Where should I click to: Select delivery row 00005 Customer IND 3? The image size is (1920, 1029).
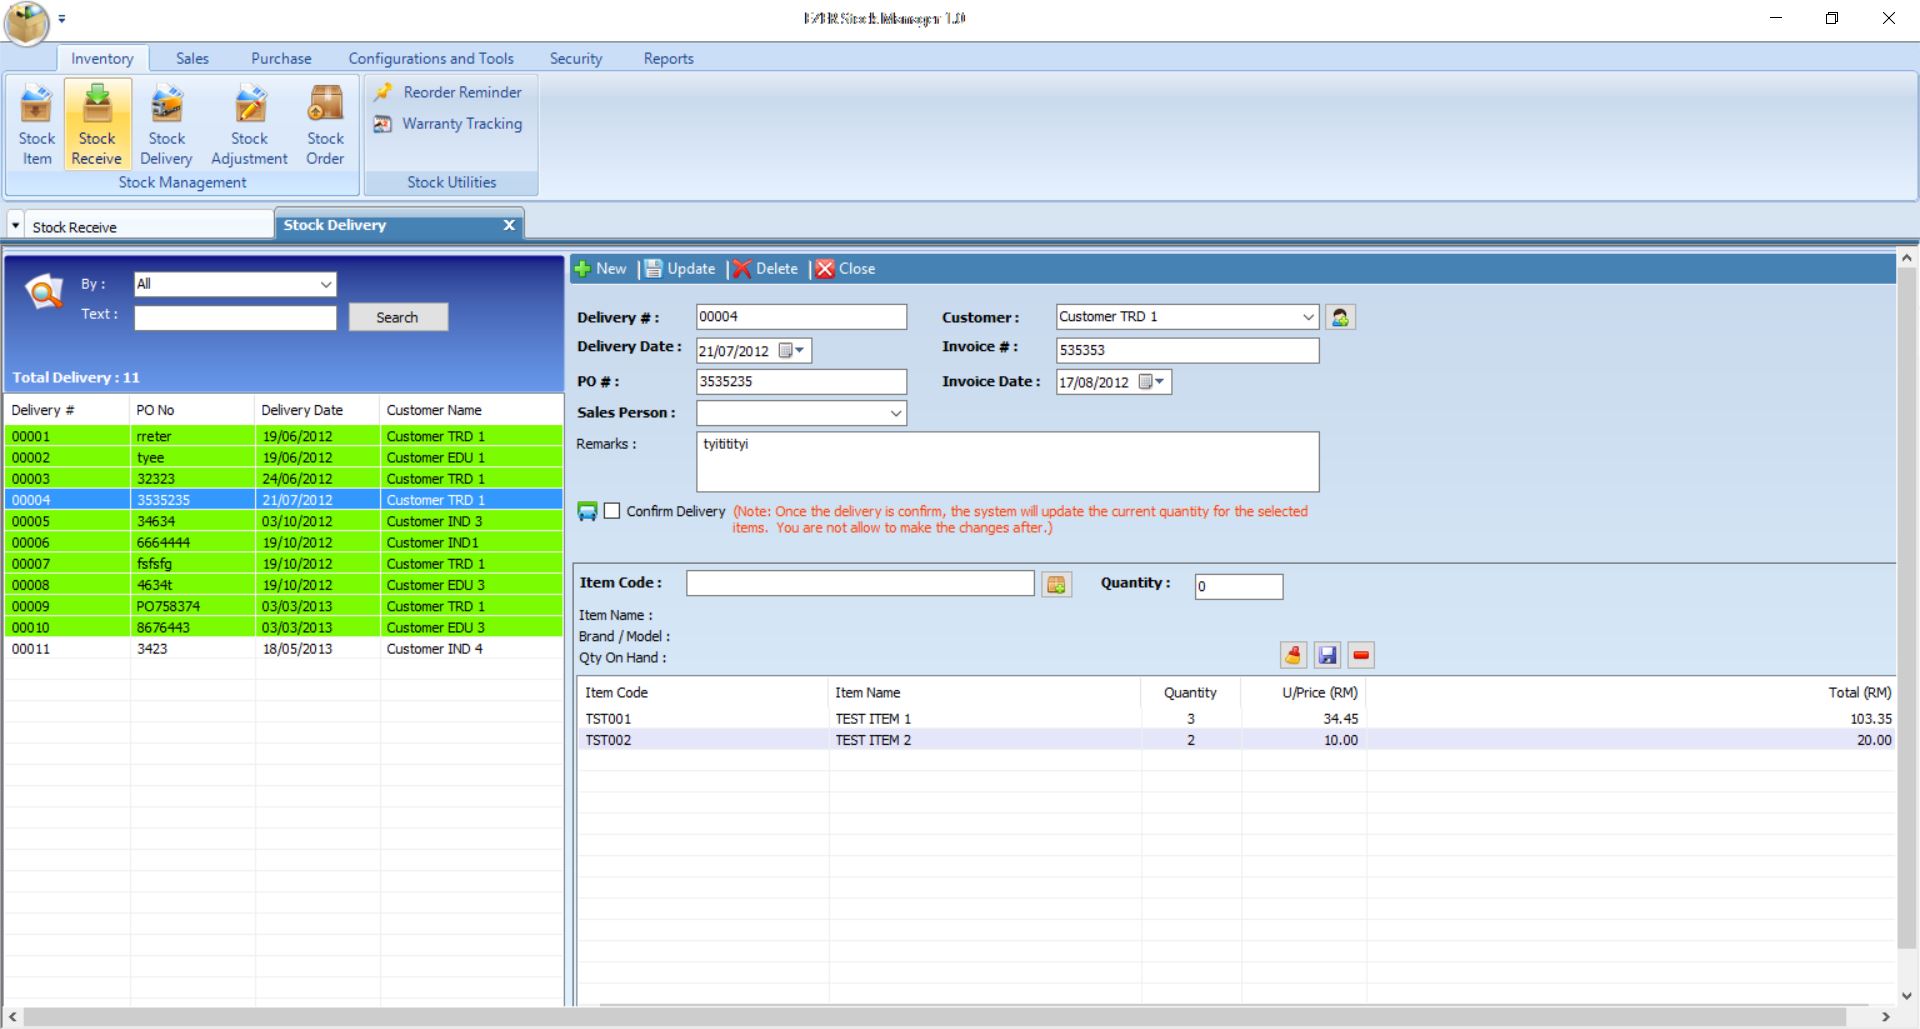(284, 521)
